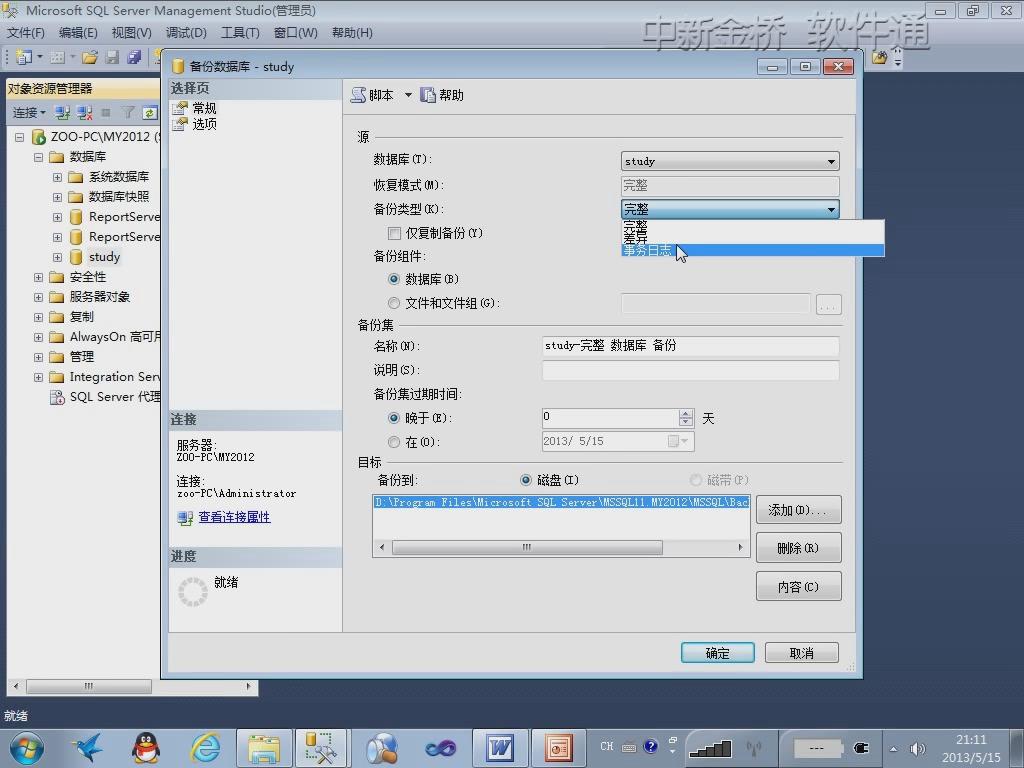
Task: Collapse the 数据库 tree node
Action: tap(39, 157)
